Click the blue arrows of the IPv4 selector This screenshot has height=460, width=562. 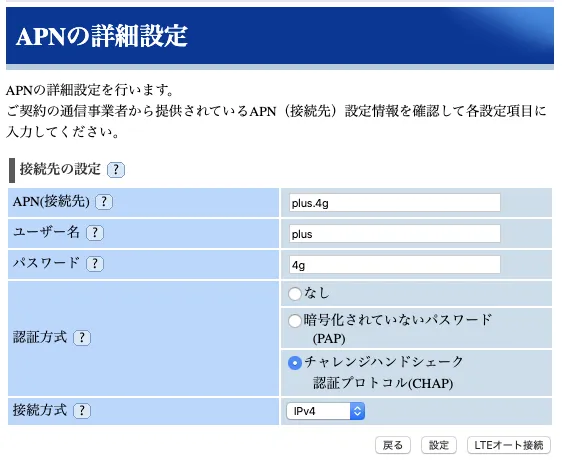[x=357, y=411]
